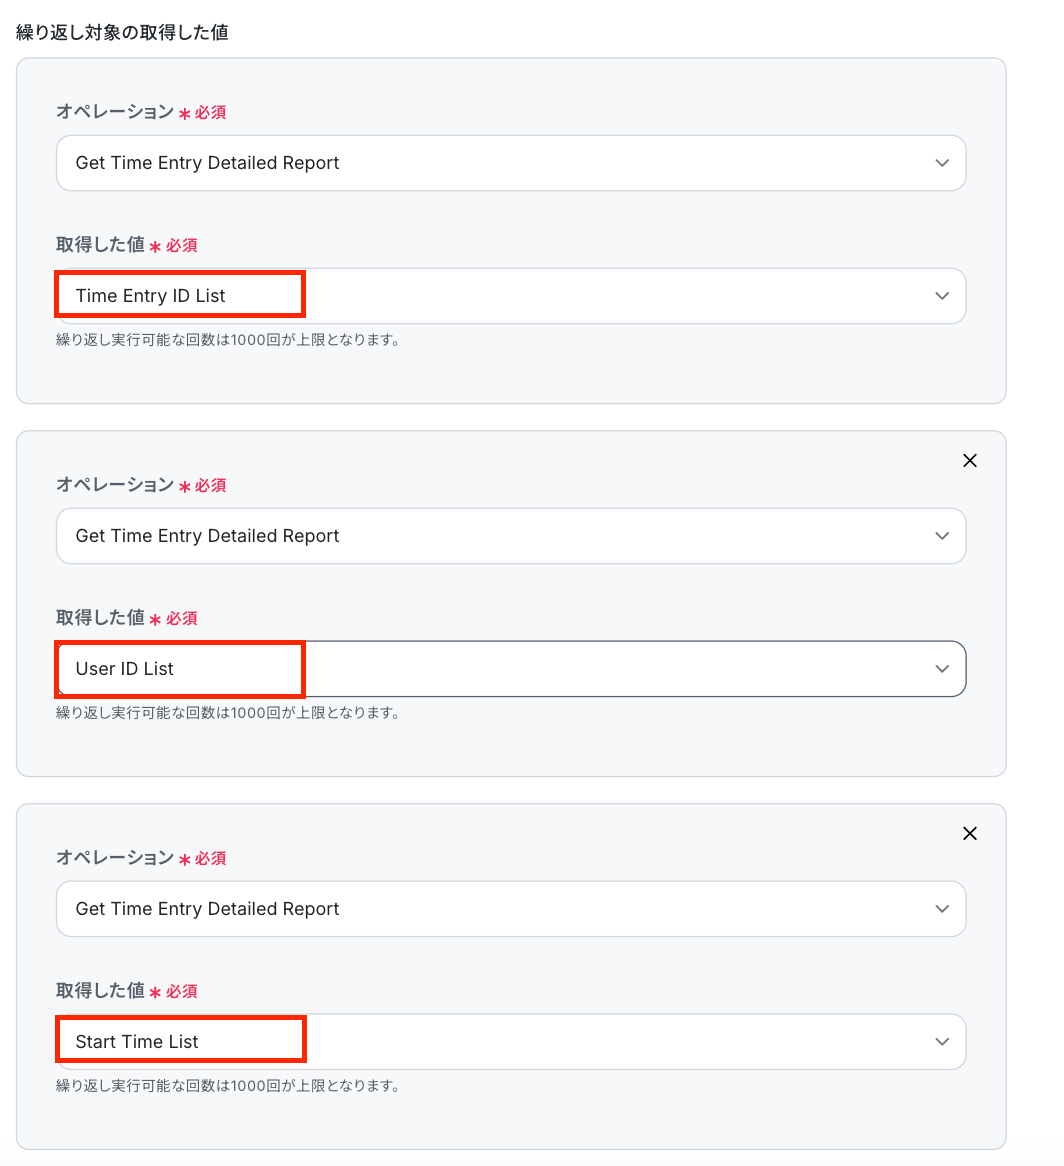Click chevron of second block's オペレーション field
The width and height of the screenshot is (1064, 1166).
point(941,536)
